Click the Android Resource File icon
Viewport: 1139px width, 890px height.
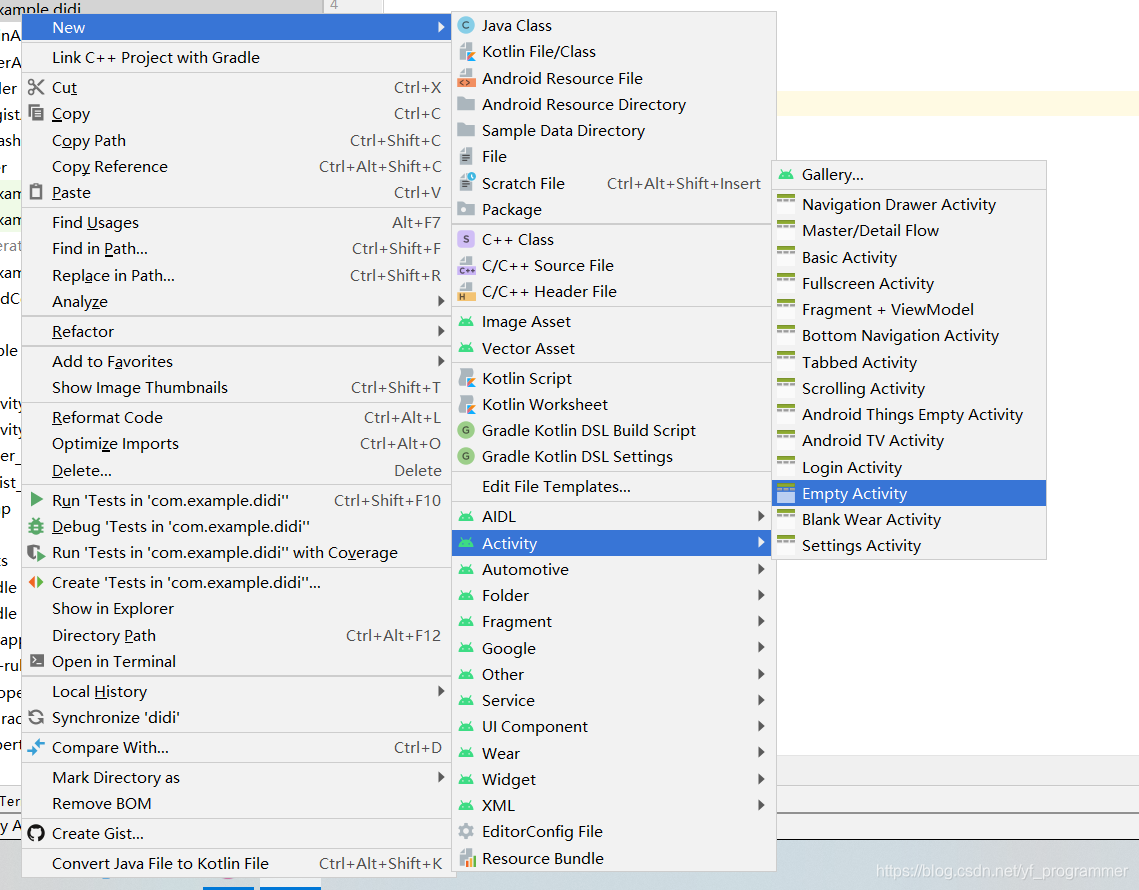pos(466,78)
